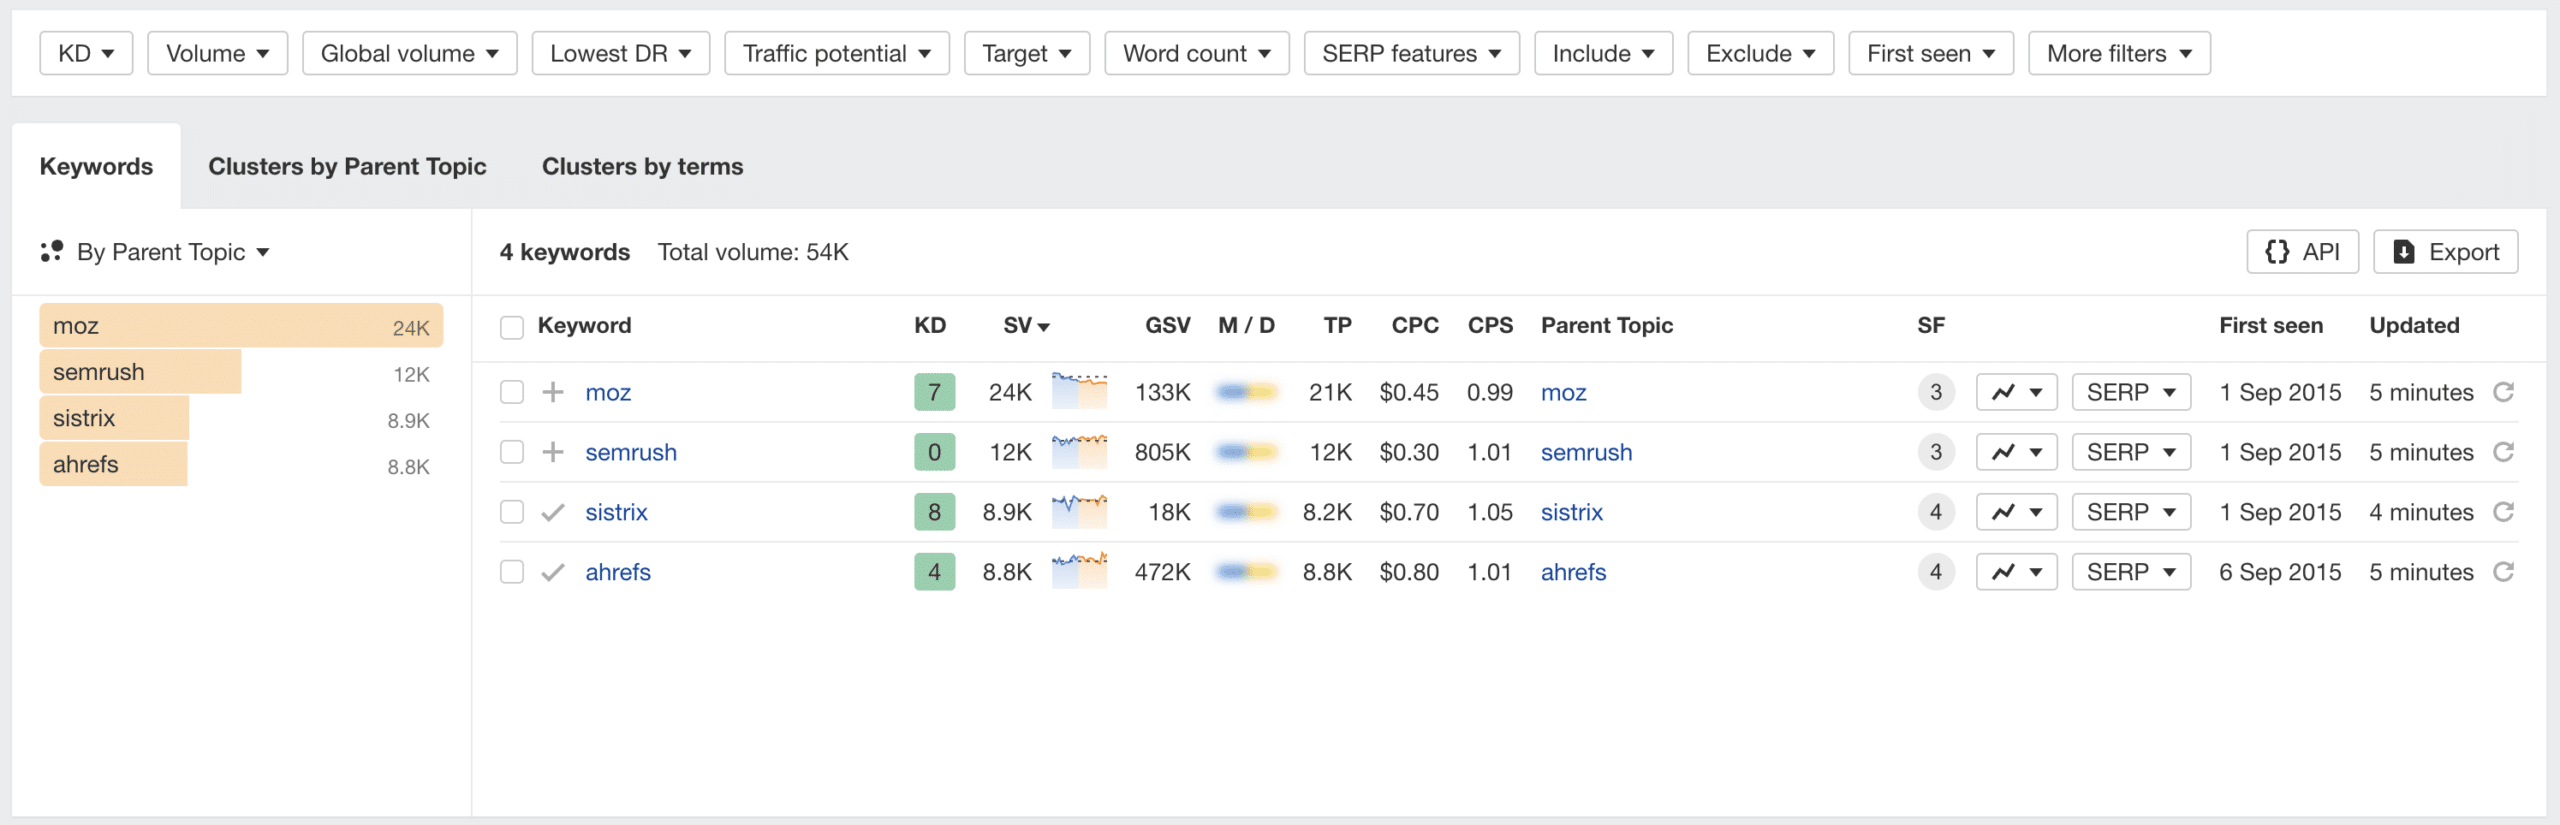2560x825 pixels.
Task: Open the semrush keyword link
Action: 631,452
